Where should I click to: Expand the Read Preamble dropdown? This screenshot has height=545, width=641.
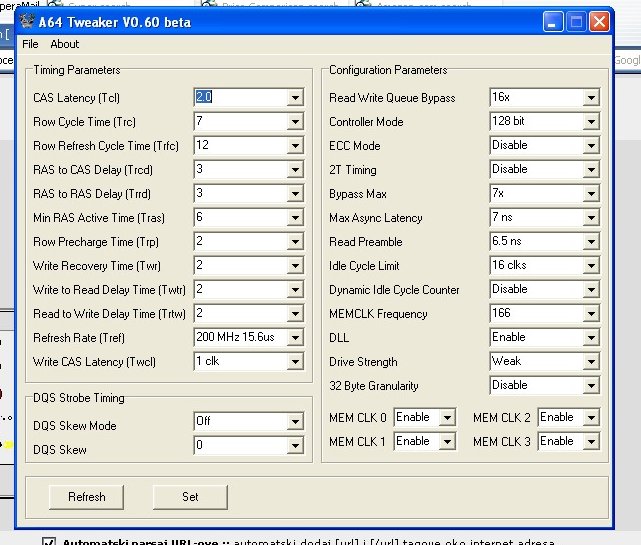(591, 242)
